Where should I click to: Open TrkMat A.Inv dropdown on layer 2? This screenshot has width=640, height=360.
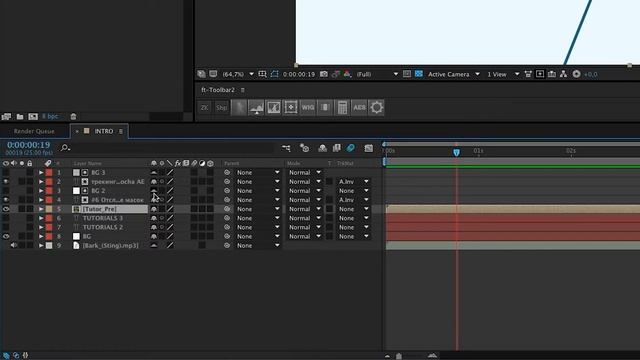(353, 182)
